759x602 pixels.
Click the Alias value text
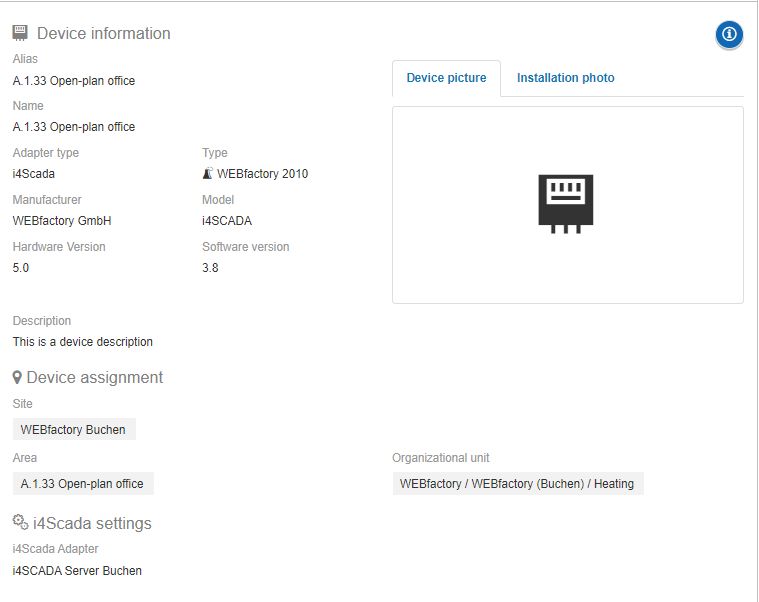coord(73,81)
